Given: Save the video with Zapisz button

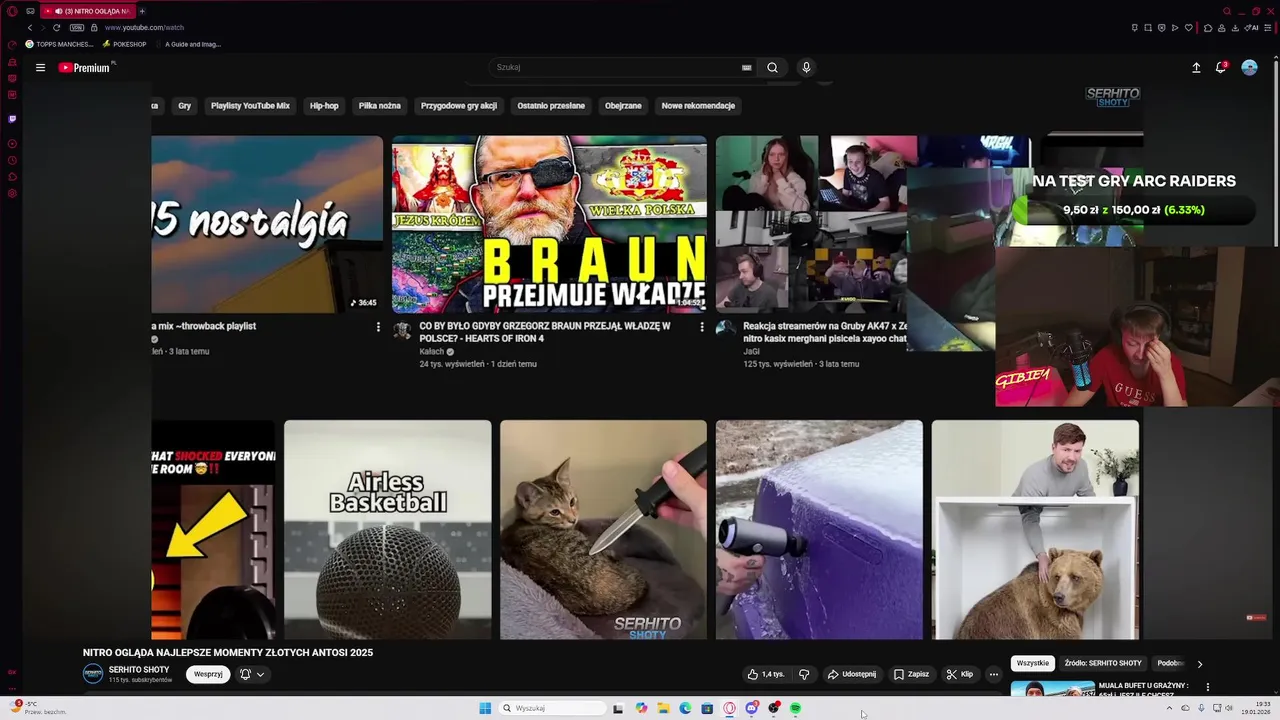Looking at the screenshot, I should tap(911, 674).
